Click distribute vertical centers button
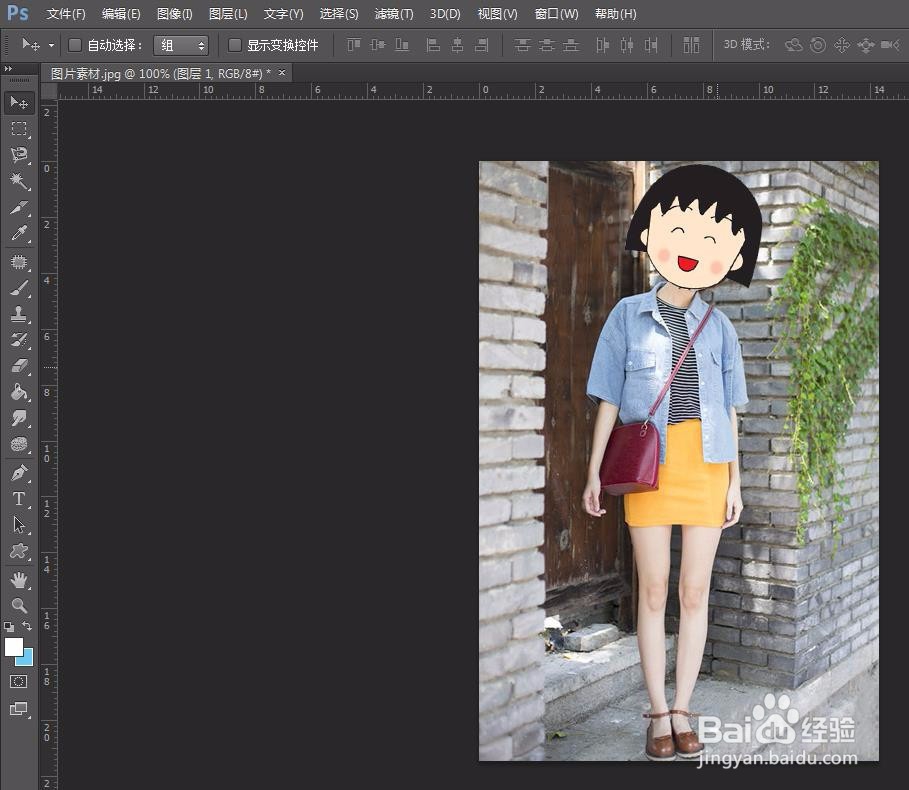 (x=547, y=45)
